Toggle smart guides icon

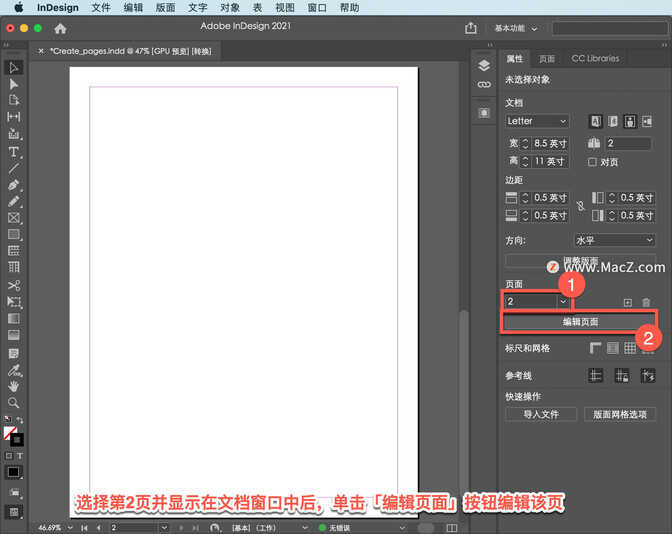click(648, 376)
